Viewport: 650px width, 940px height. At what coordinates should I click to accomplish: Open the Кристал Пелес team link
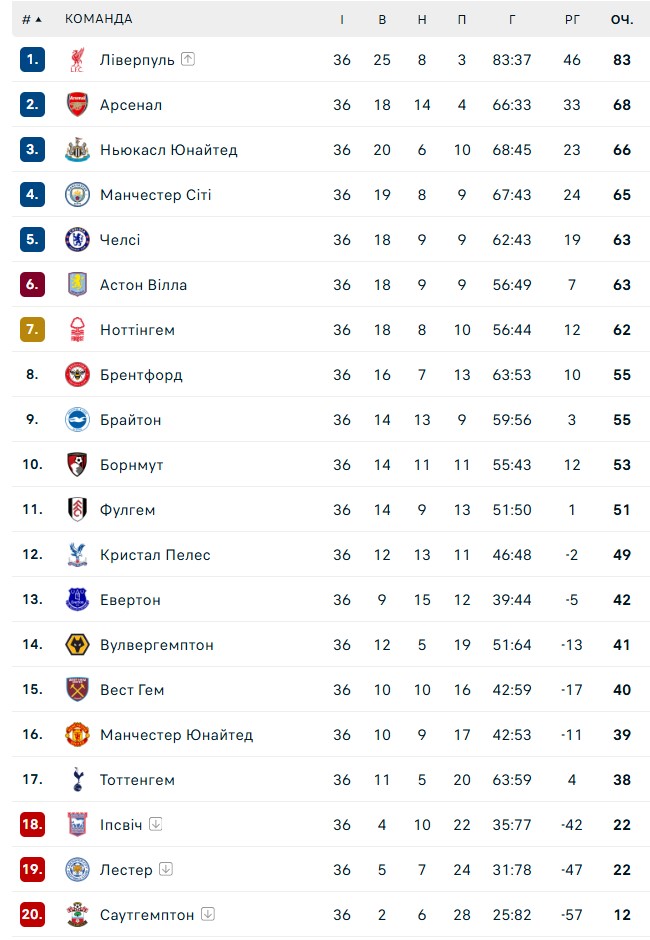point(155,555)
